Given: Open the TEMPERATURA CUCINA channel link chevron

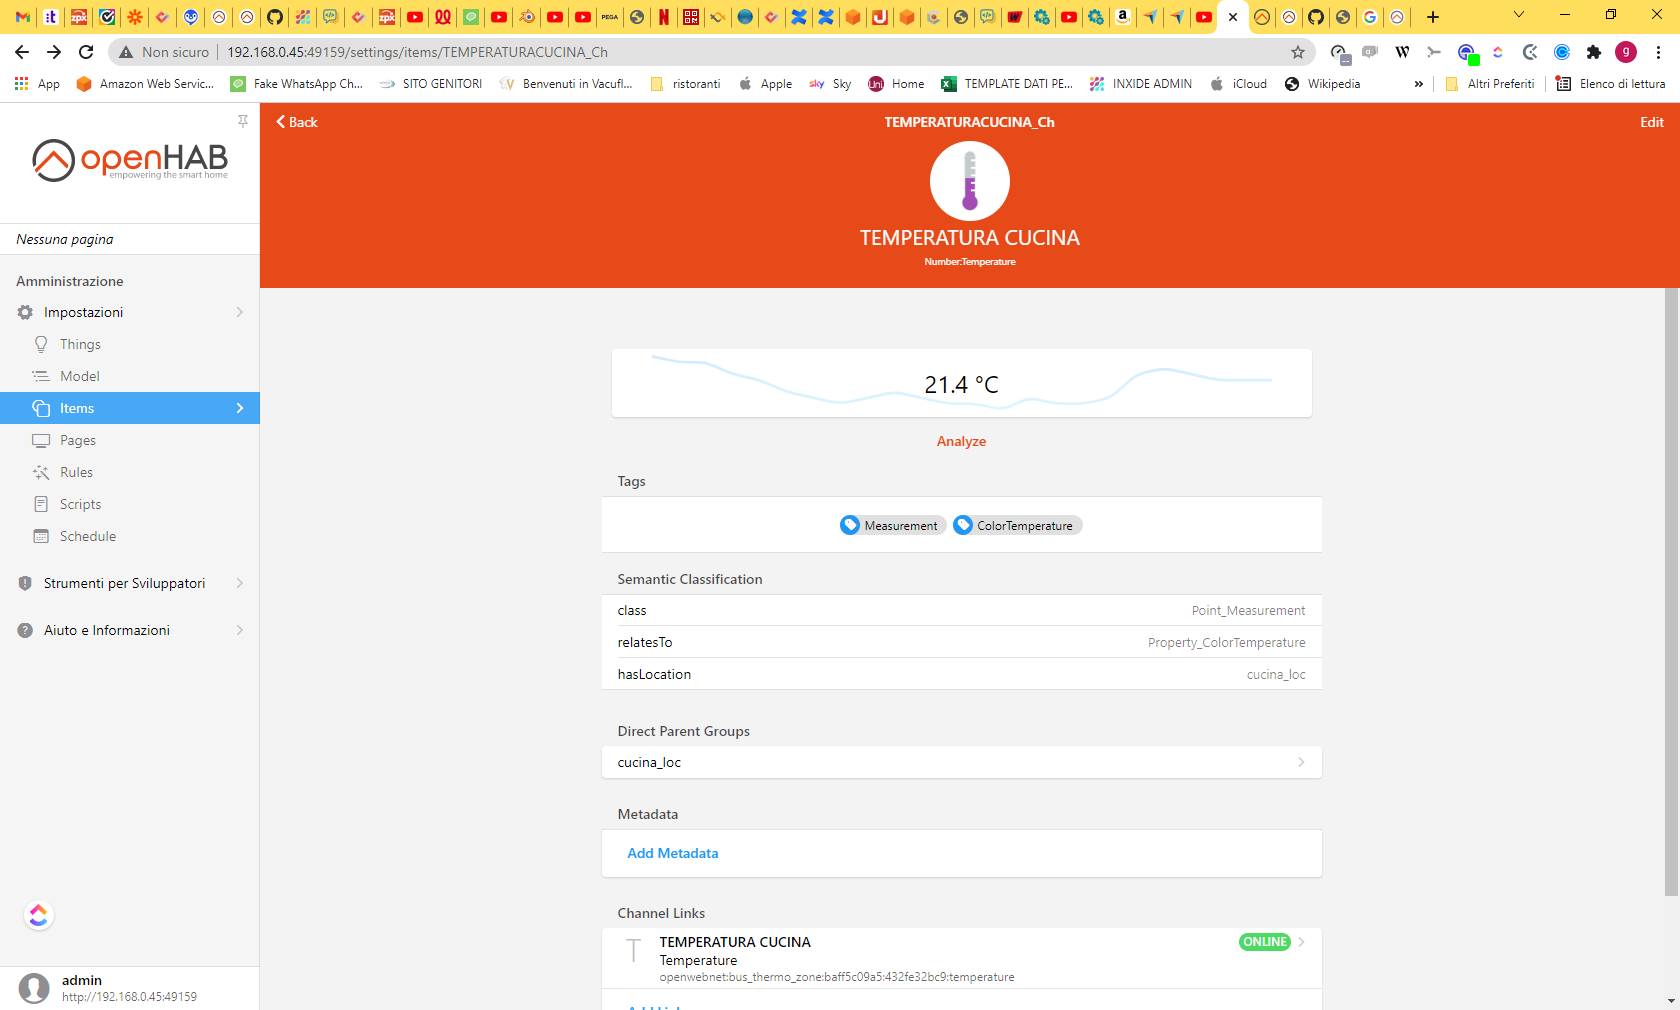Looking at the screenshot, I should (1301, 942).
